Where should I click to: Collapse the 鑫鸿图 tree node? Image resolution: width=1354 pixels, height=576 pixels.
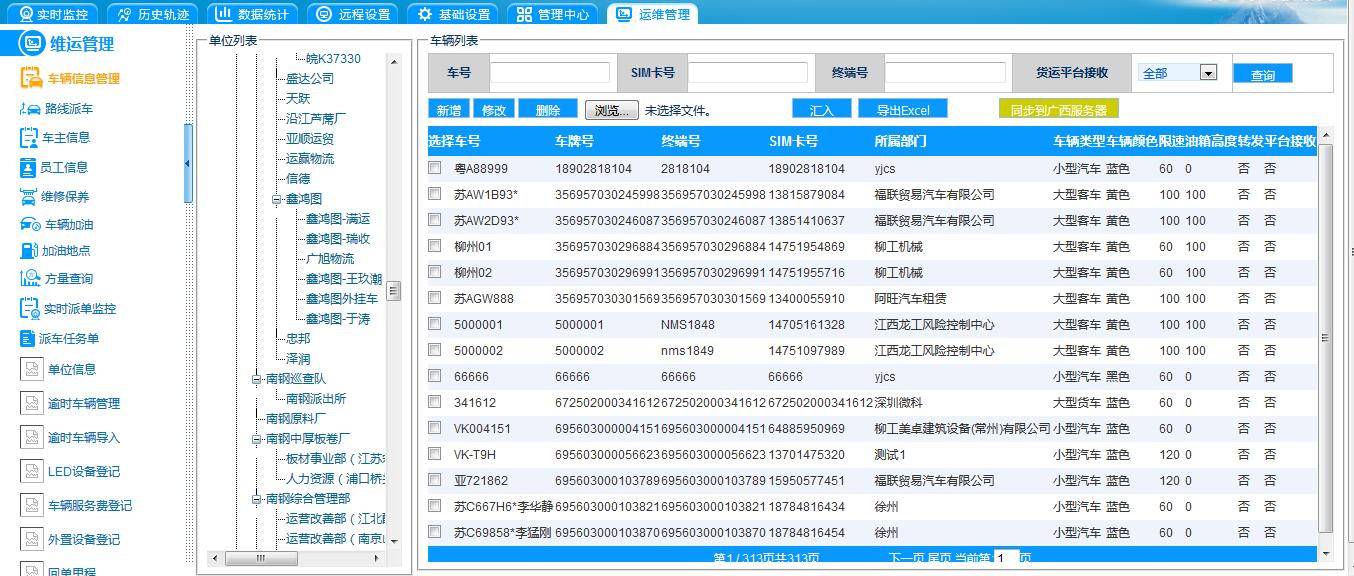pos(277,199)
